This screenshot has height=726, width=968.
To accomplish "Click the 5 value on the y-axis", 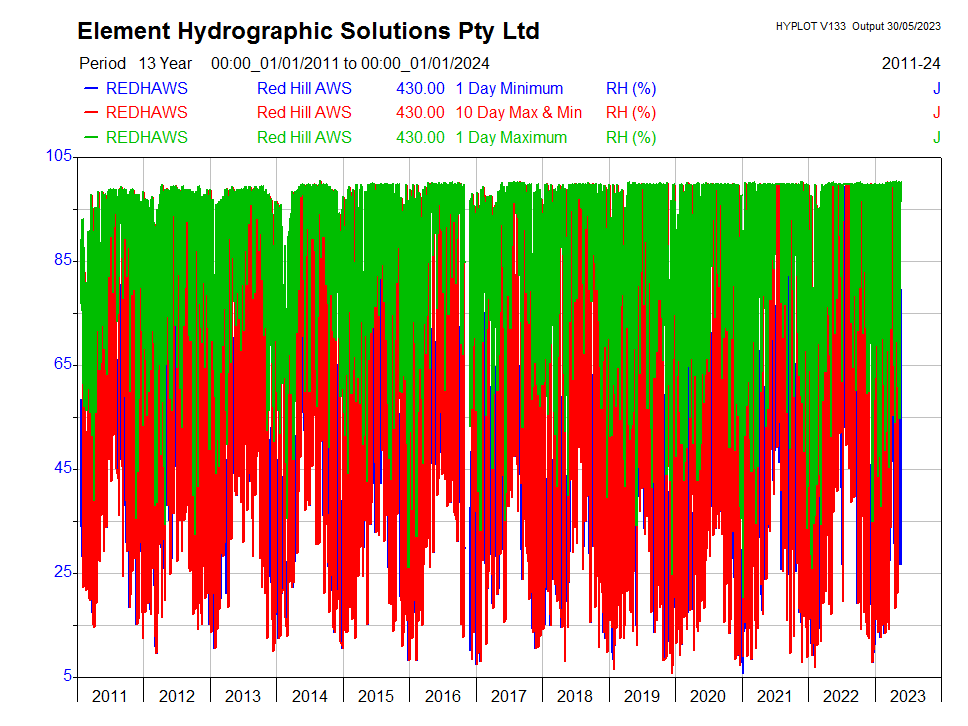I will (67, 677).
